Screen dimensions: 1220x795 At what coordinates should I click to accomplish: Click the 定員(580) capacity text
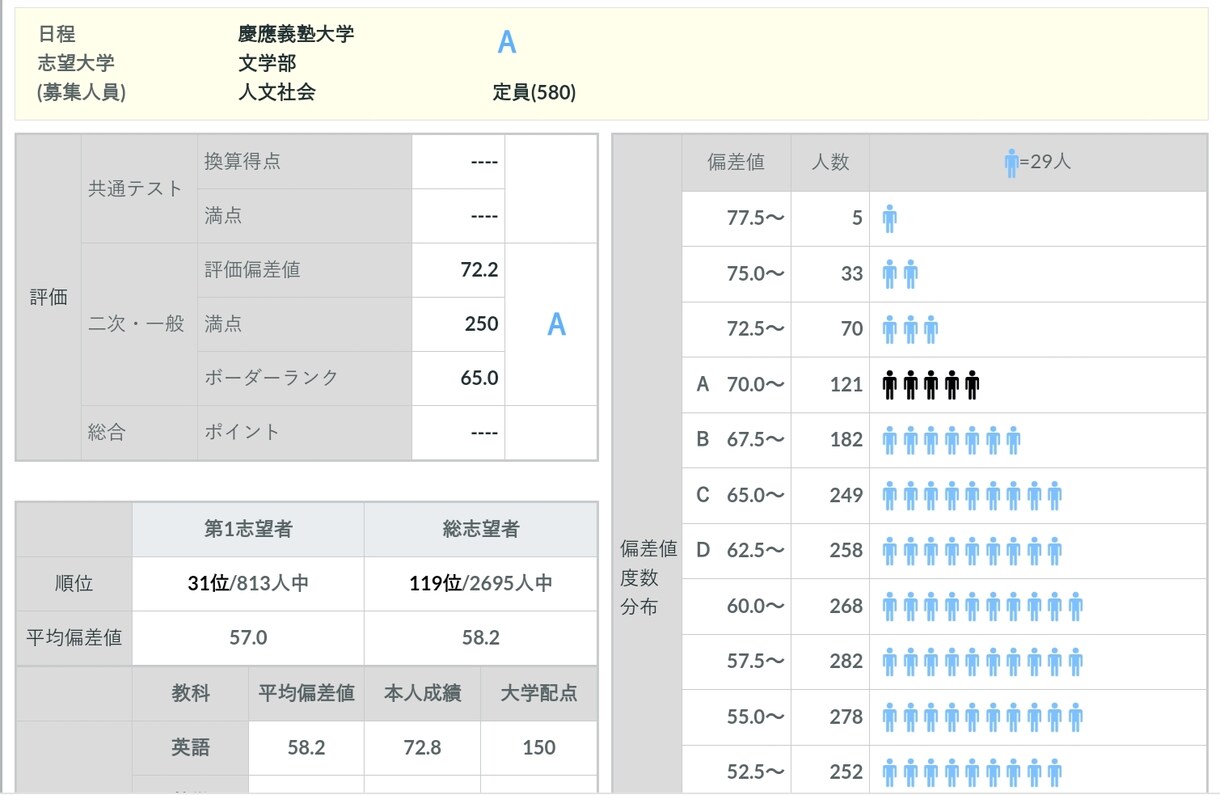click(534, 92)
